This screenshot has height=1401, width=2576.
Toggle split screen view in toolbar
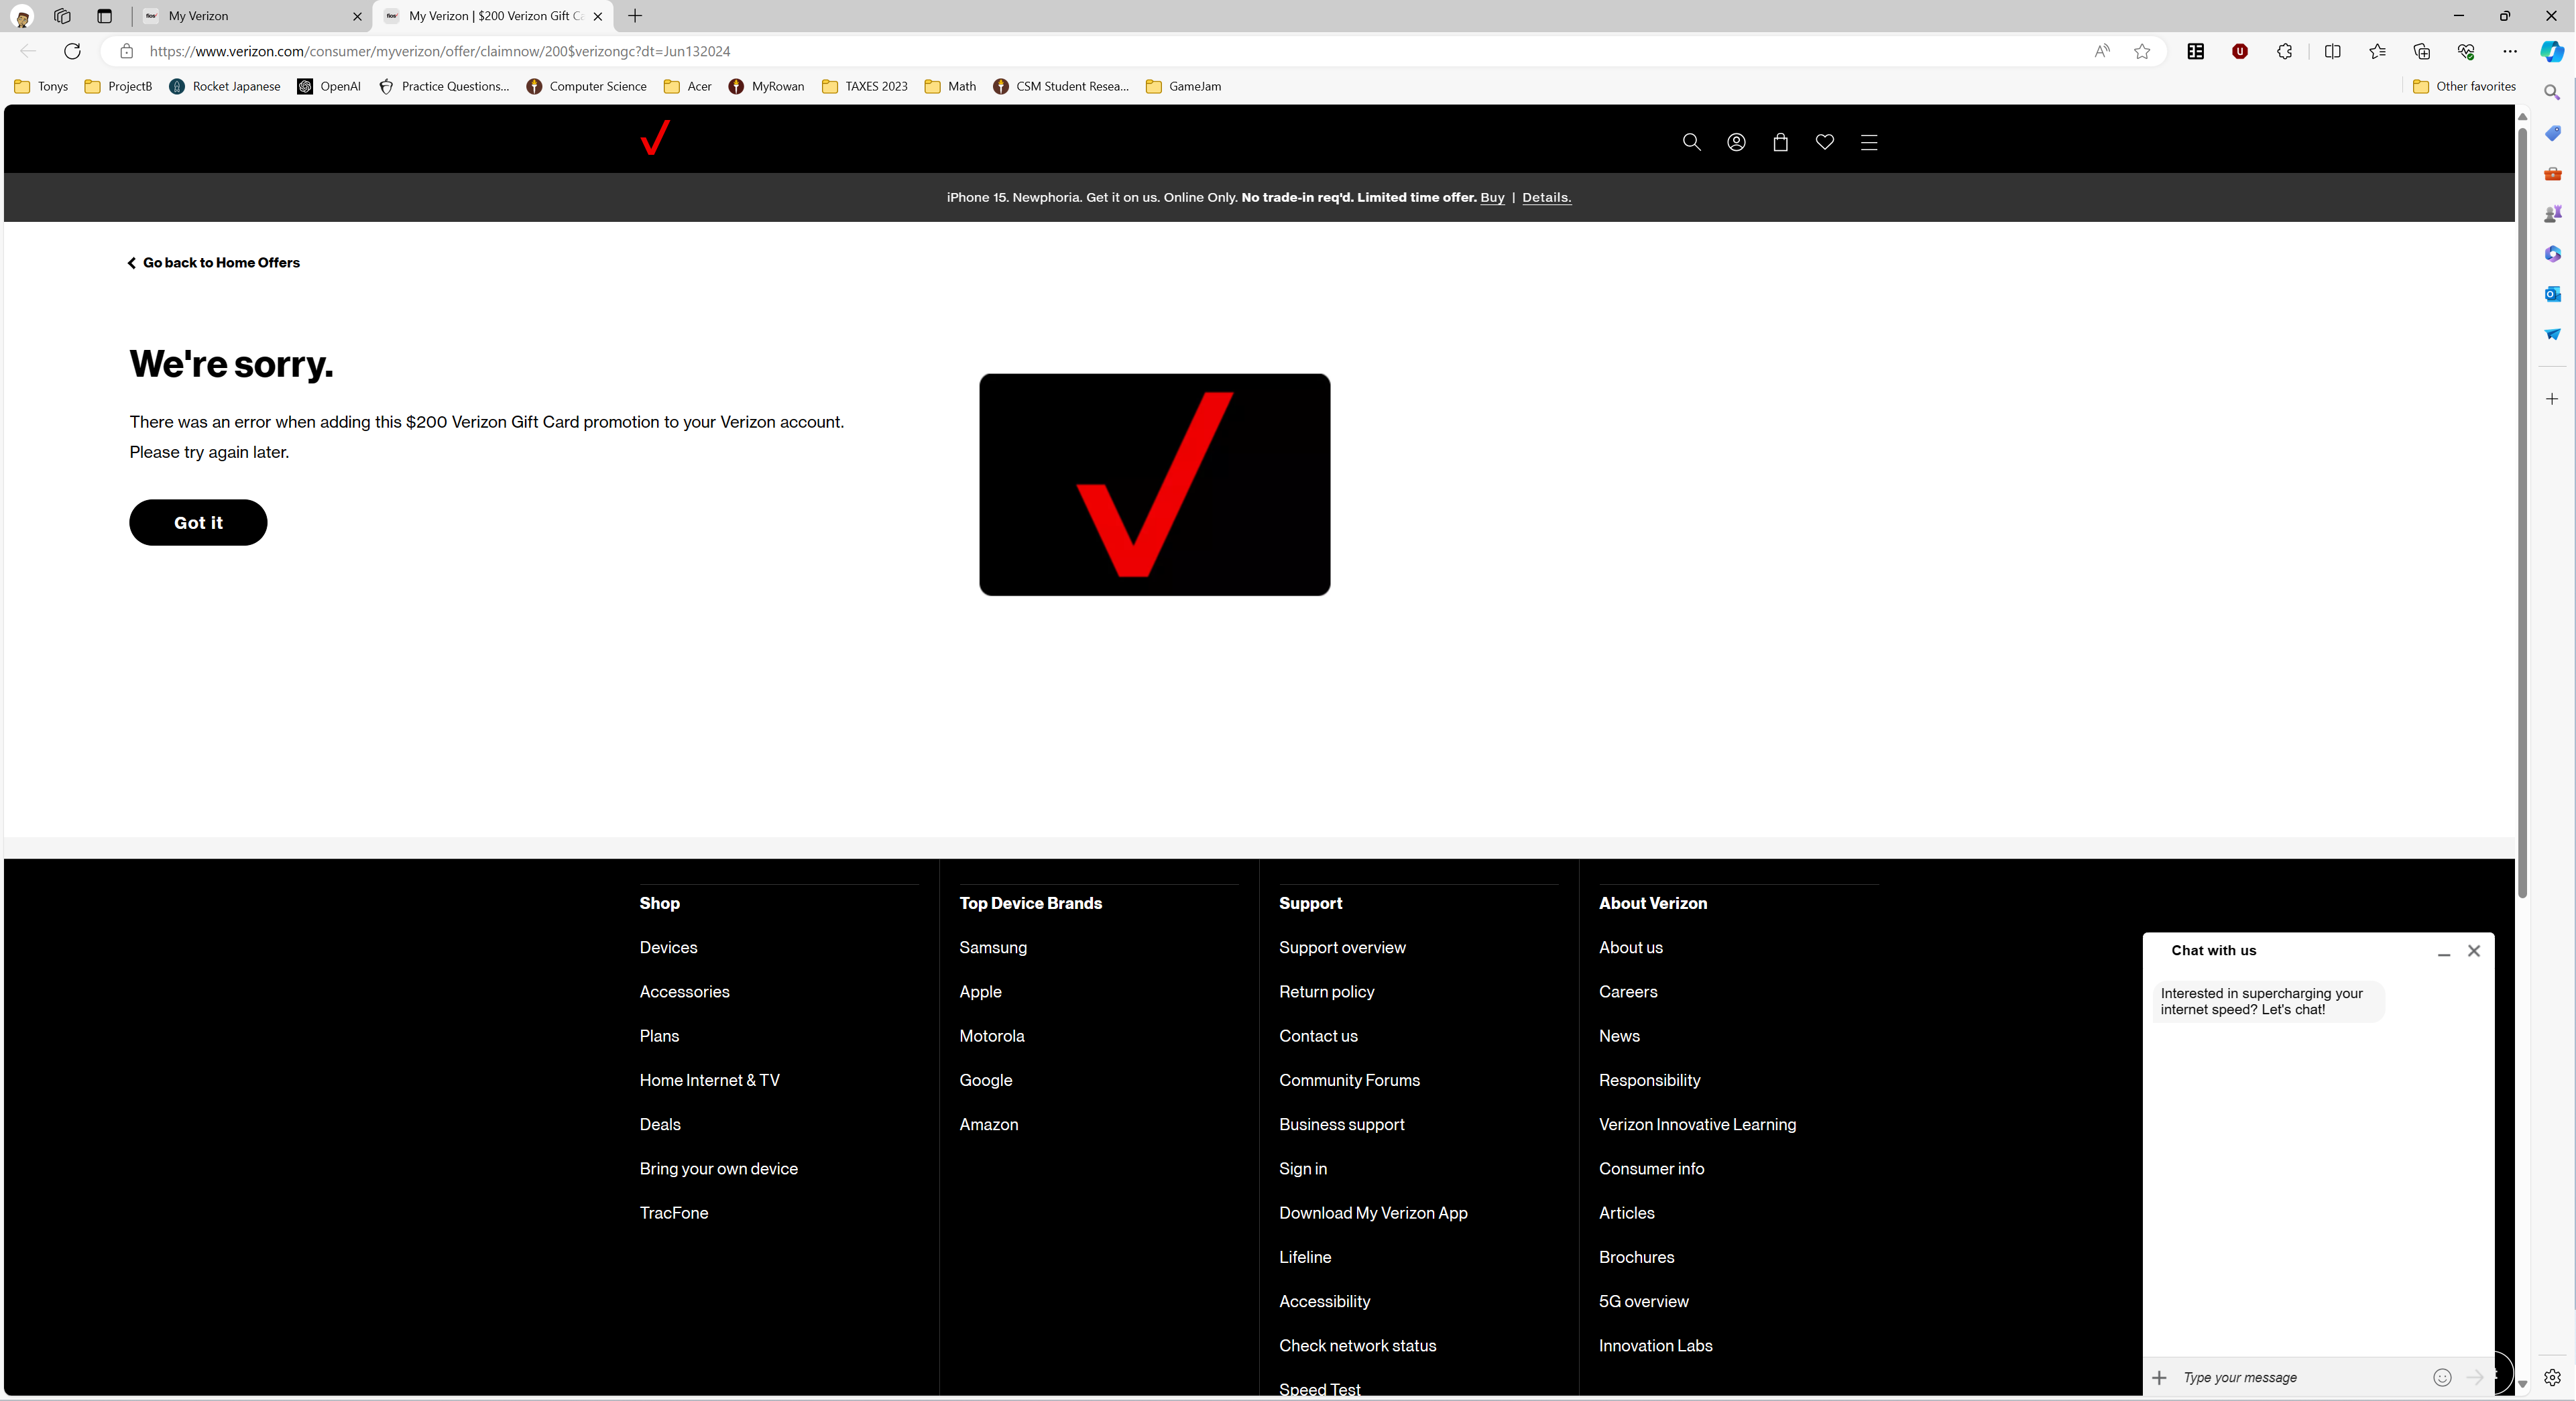2332,51
